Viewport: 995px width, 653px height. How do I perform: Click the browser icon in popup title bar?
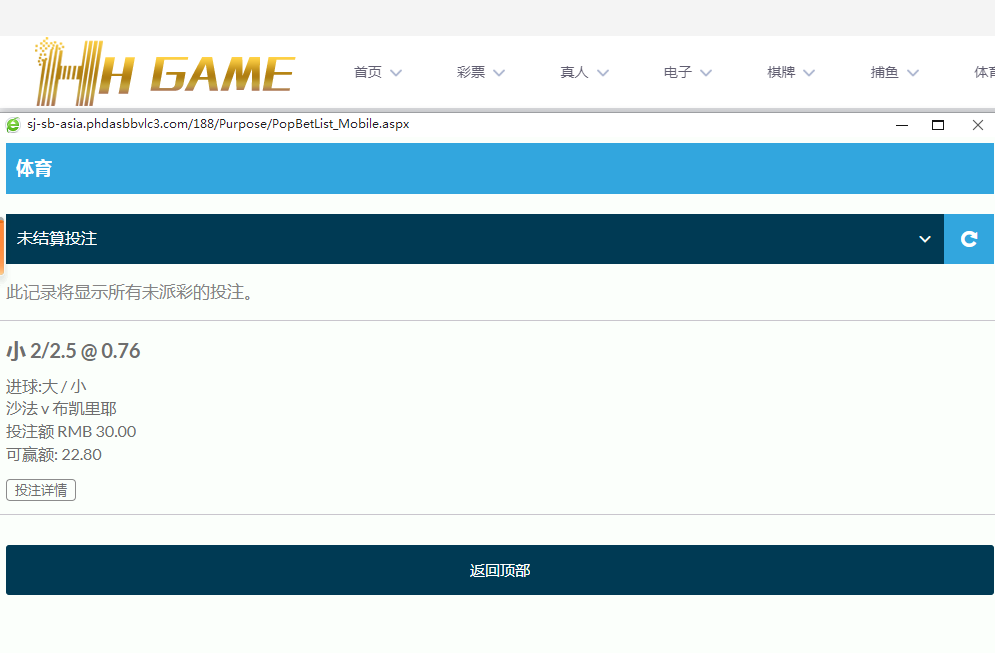[13, 125]
